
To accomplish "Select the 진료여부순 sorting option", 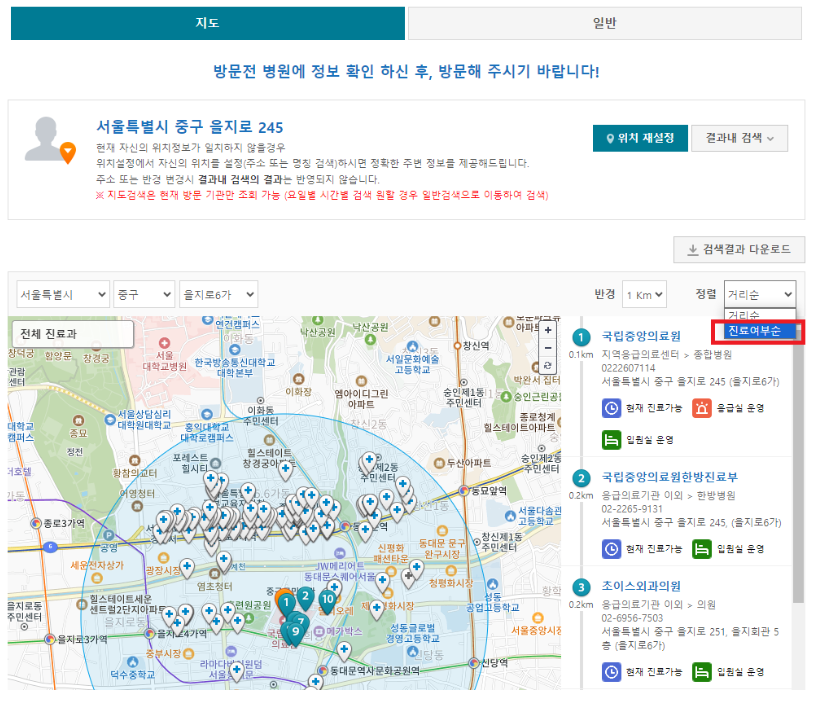I will point(757,332).
